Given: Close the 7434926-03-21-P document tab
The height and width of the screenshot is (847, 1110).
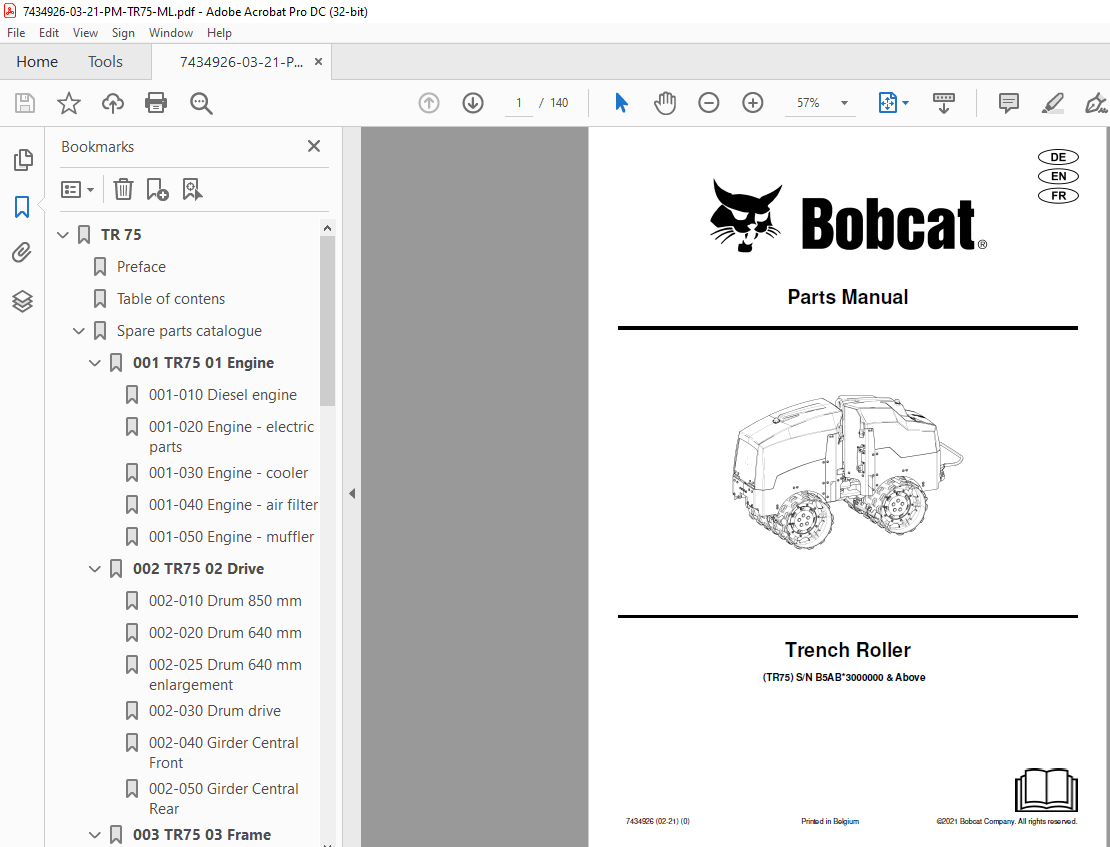Looking at the screenshot, I should coord(319,62).
